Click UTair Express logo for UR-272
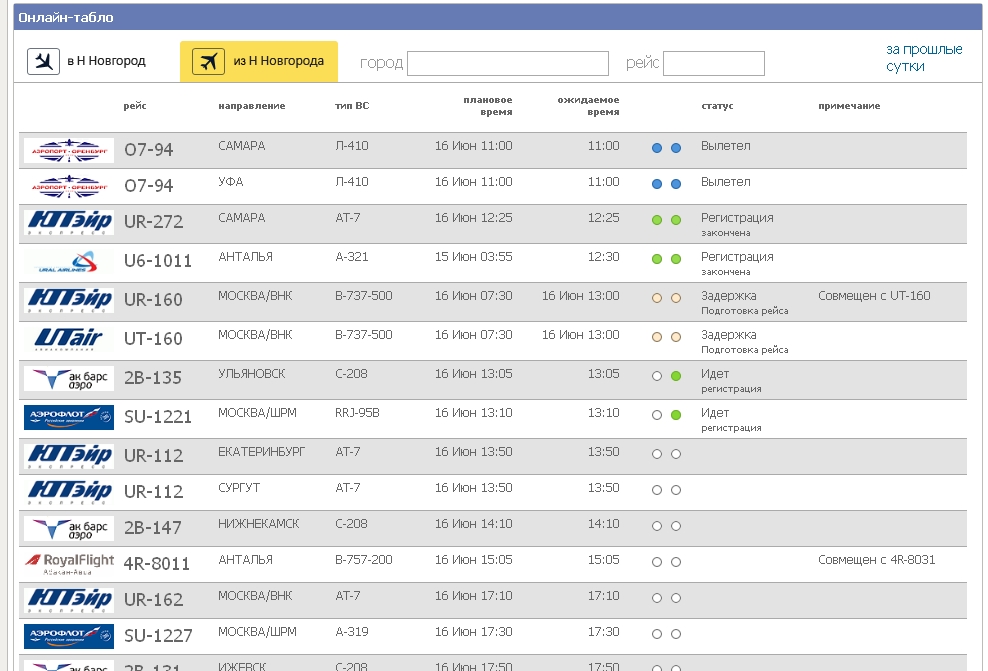 (69, 222)
